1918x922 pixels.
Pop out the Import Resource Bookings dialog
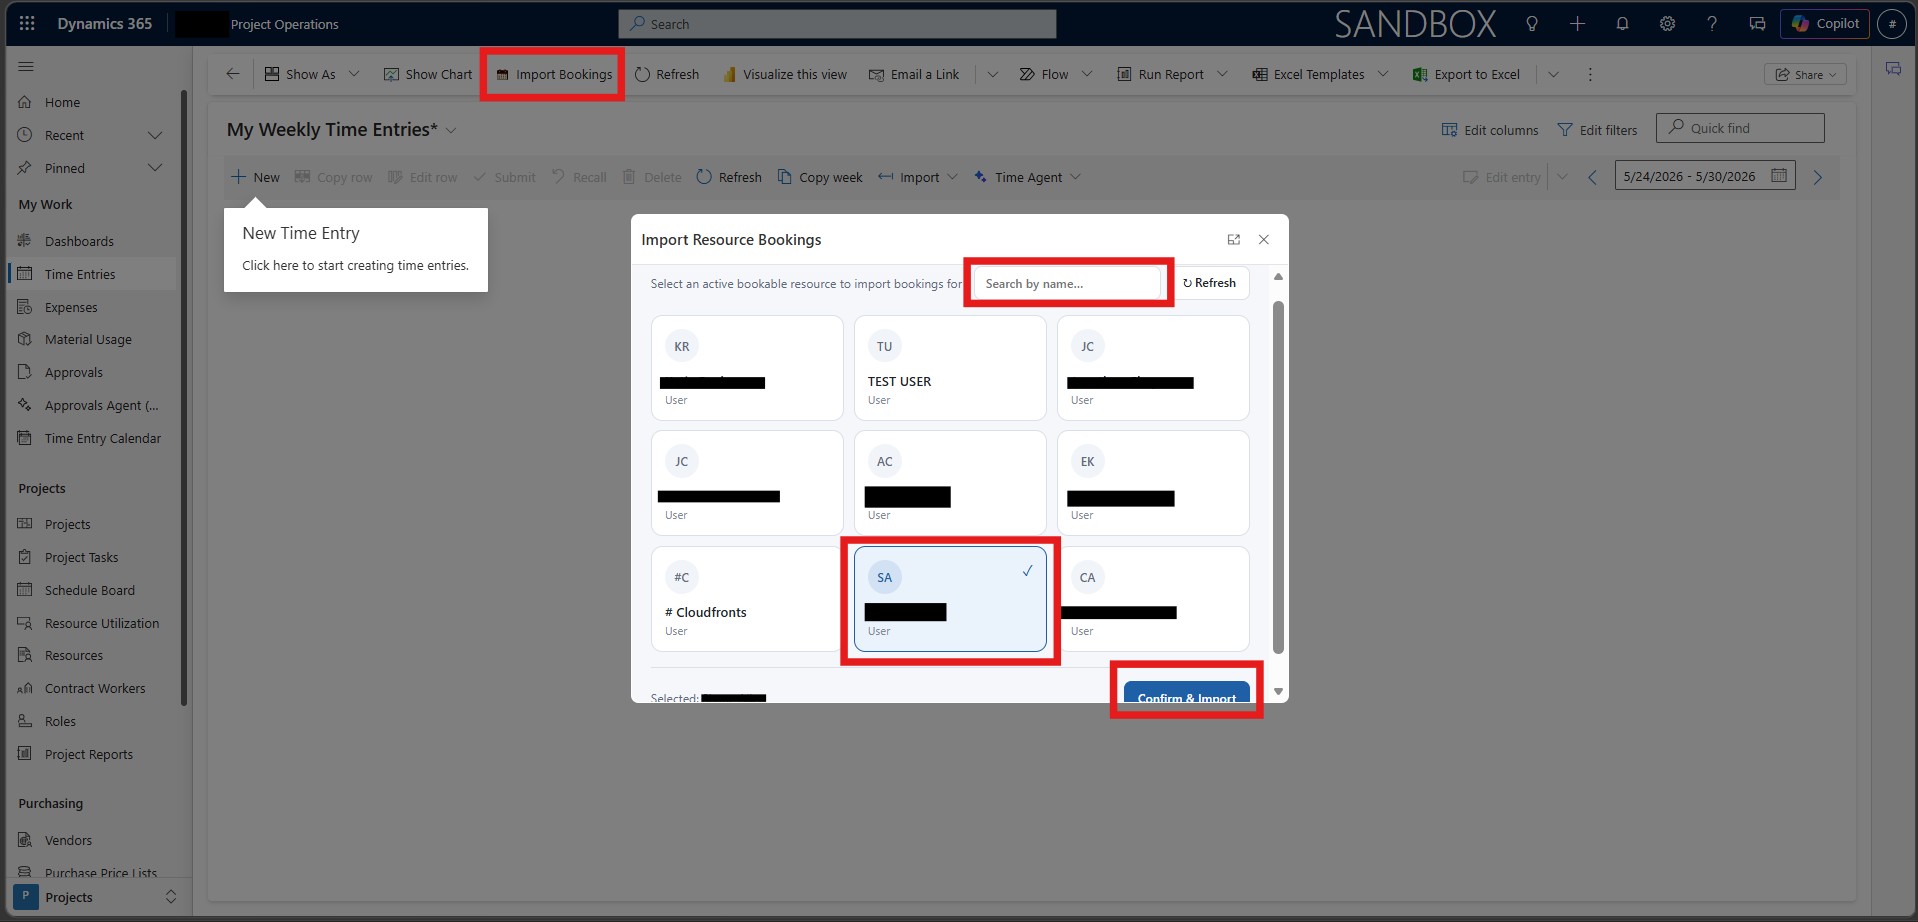click(1233, 240)
